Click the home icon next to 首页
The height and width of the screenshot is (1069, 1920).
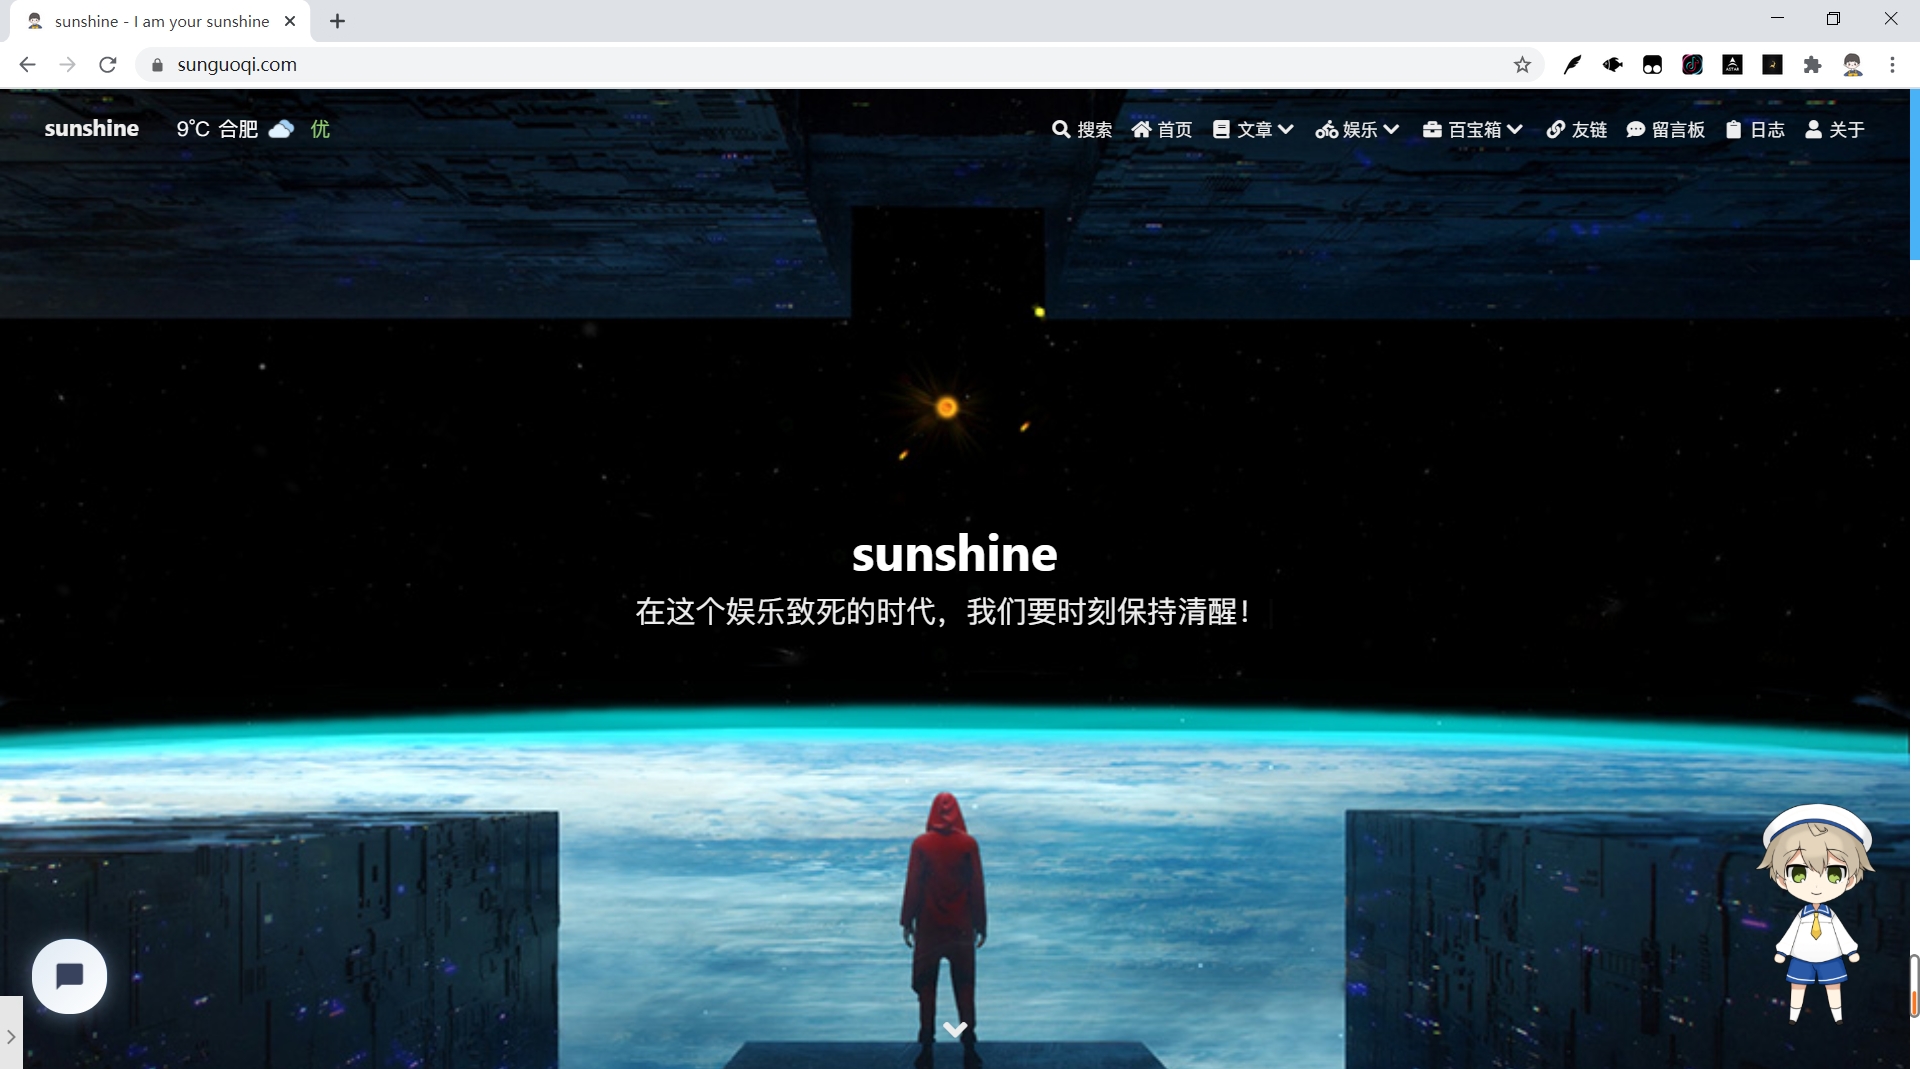click(x=1140, y=129)
